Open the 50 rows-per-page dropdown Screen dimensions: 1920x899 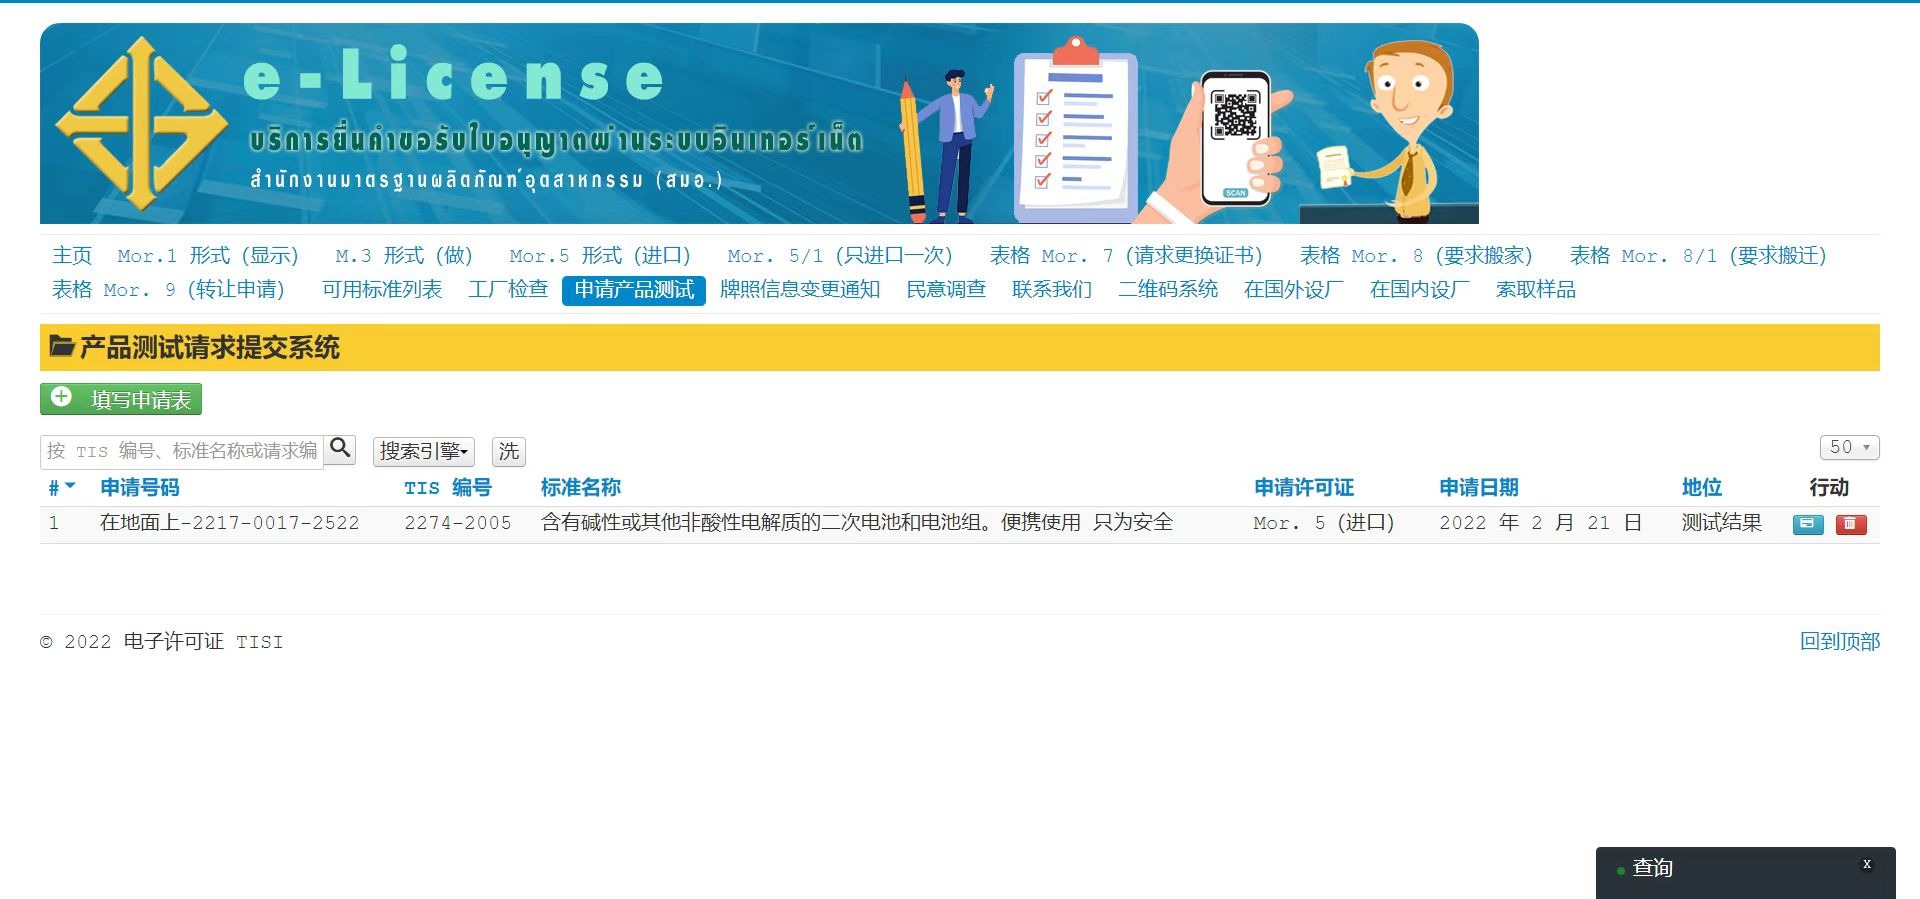pos(1849,447)
